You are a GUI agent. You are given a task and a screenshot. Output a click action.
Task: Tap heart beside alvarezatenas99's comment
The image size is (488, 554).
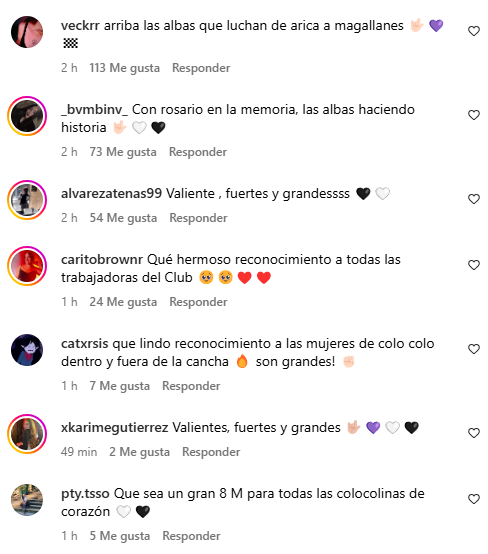[x=474, y=199]
